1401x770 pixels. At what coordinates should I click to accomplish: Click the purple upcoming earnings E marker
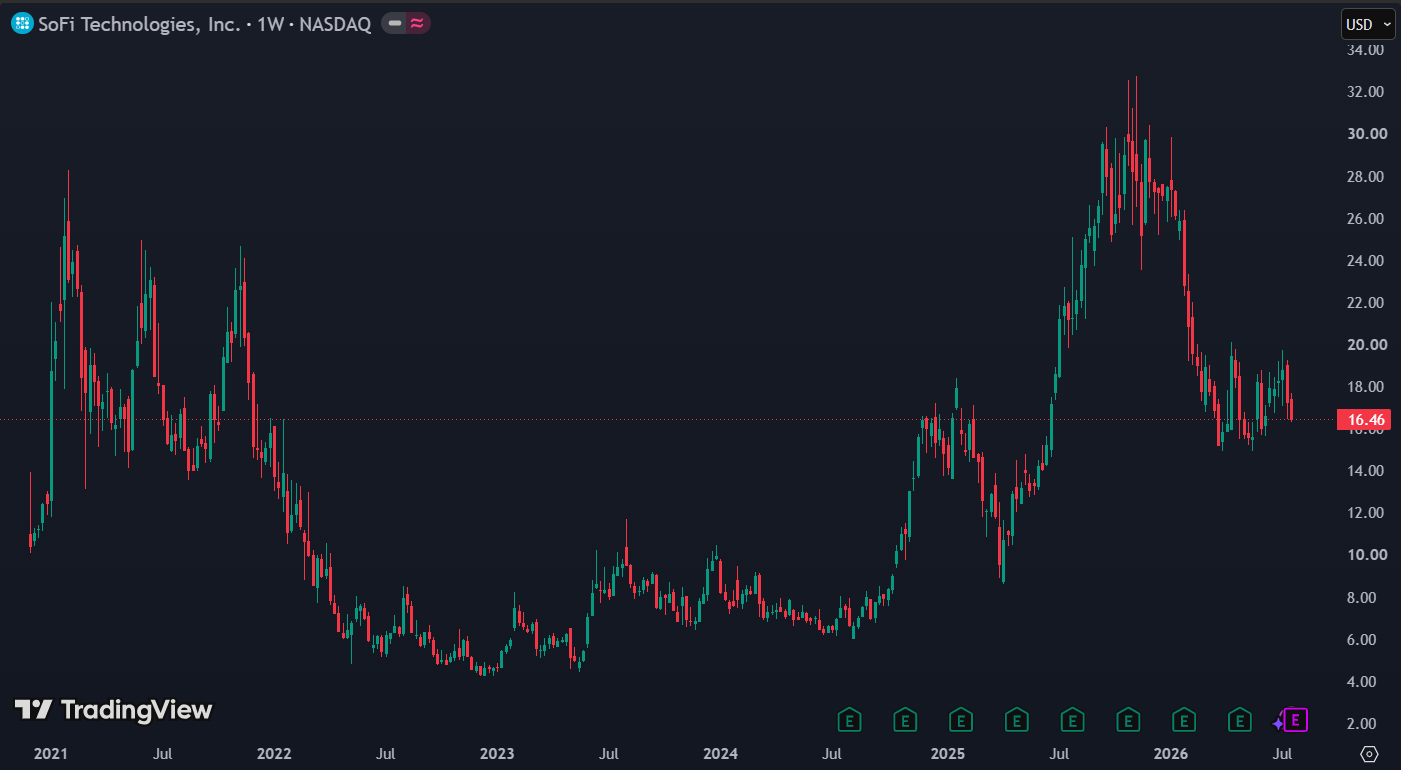(x=1297, y=719)
